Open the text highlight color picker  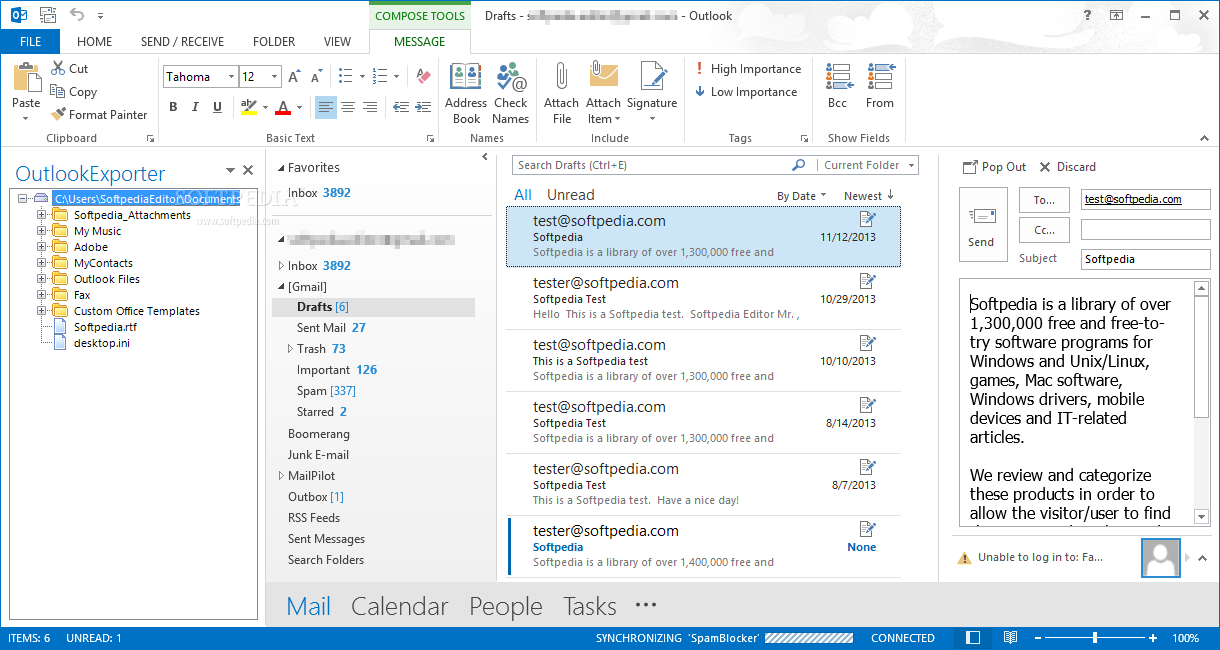click(264, 107)
